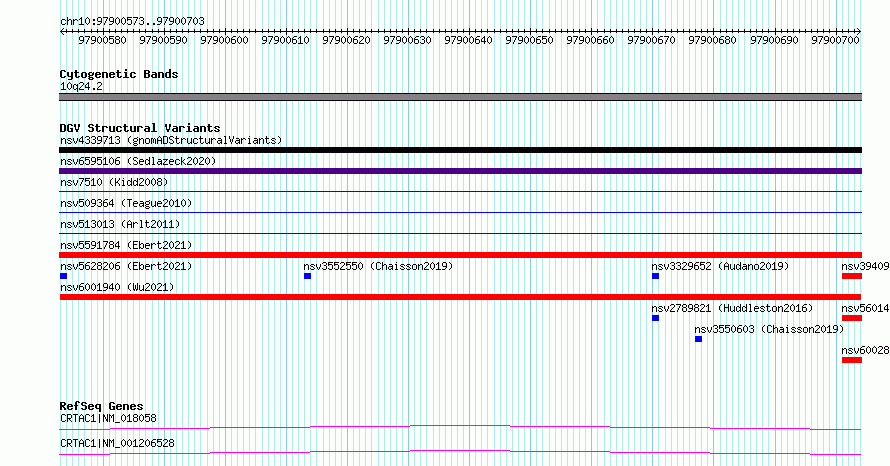The image size is (890, 466).
Task: Select the RefSeq Genes track title
Action: click(x=102, y=406)
